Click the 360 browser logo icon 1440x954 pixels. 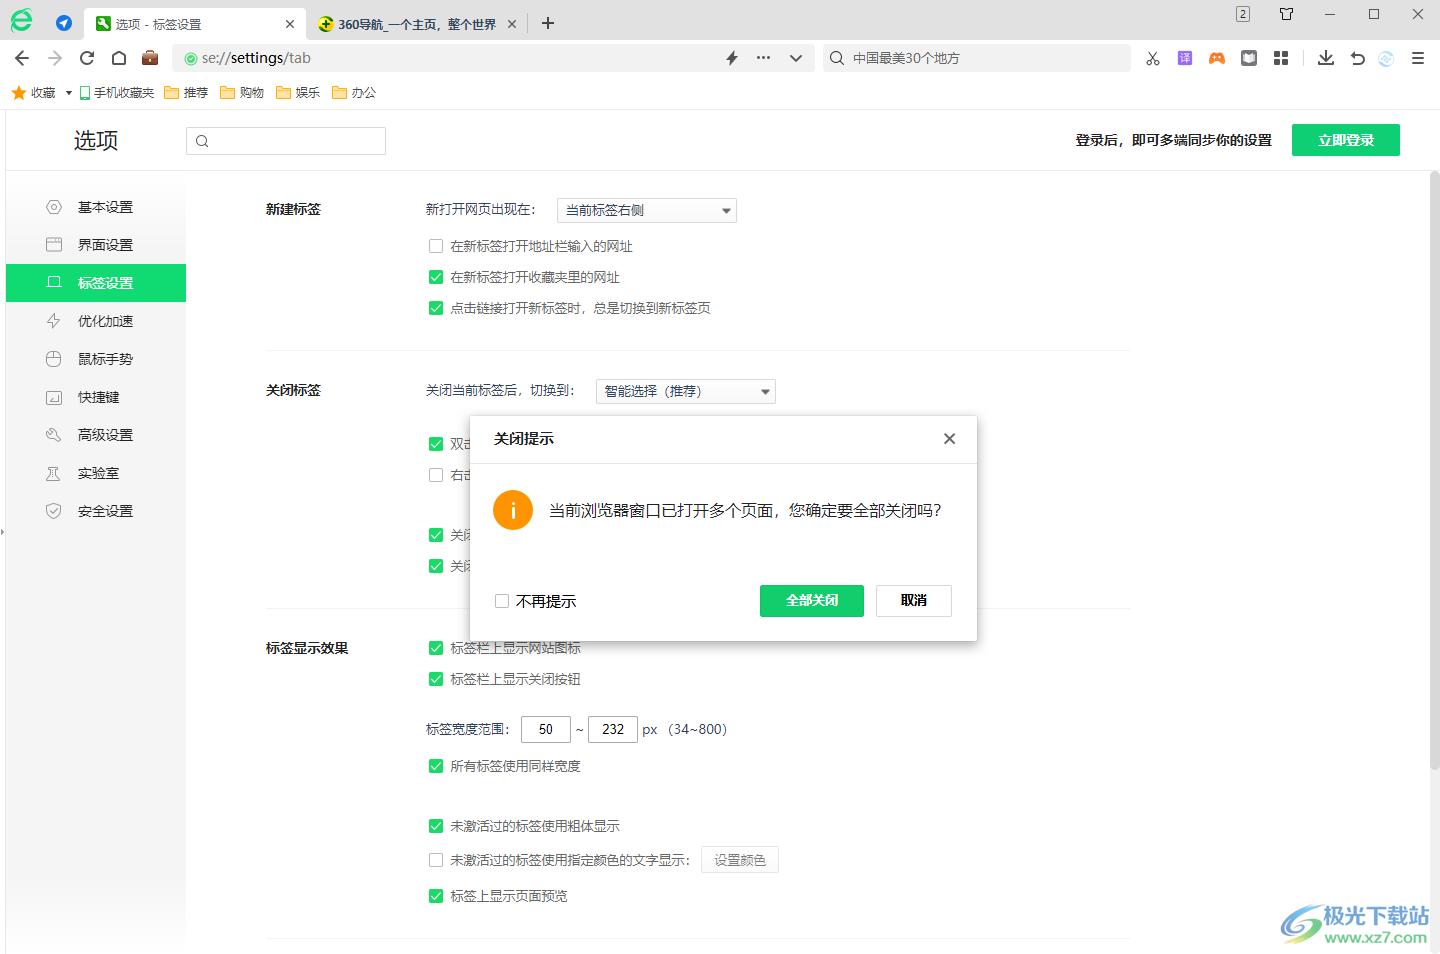(21, 21)
